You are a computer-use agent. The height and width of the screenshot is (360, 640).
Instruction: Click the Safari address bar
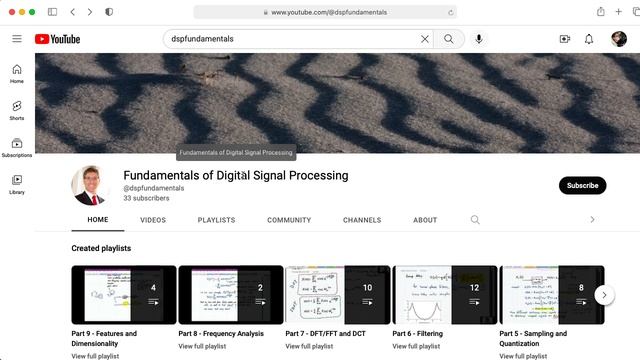pyautogui.click(x=325, y=12)
